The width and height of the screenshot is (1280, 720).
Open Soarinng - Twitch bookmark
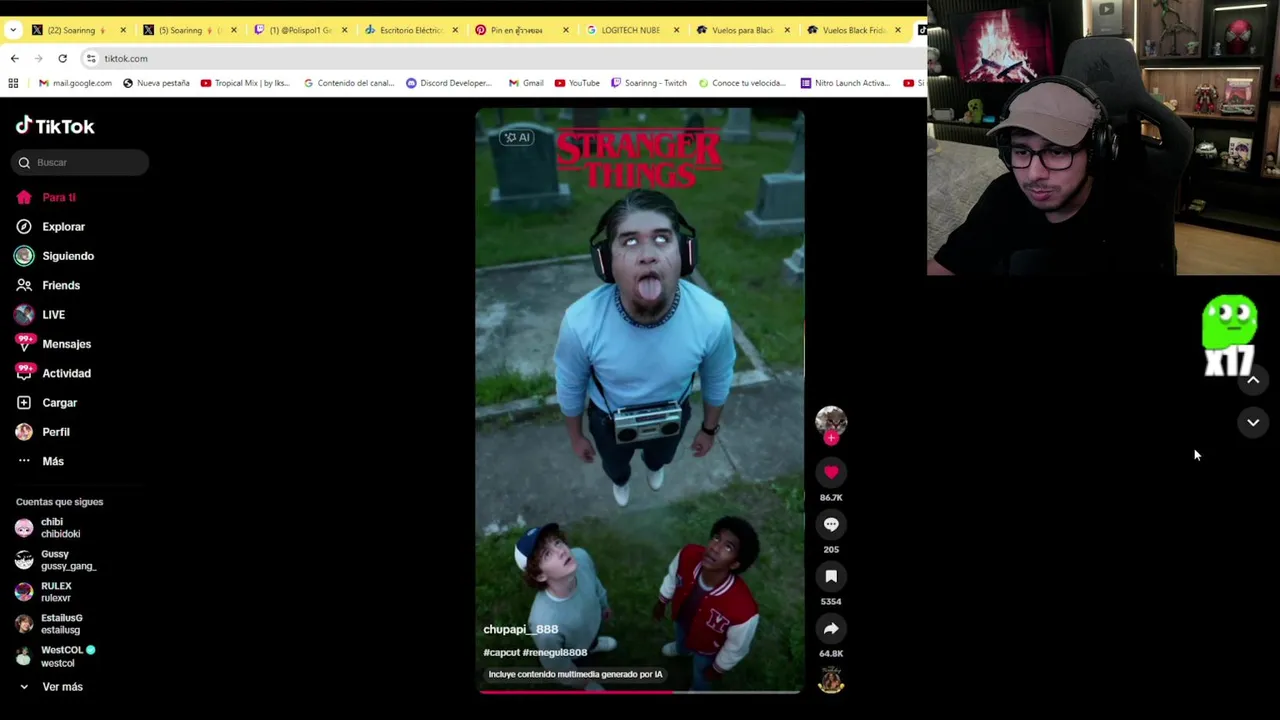649,83
